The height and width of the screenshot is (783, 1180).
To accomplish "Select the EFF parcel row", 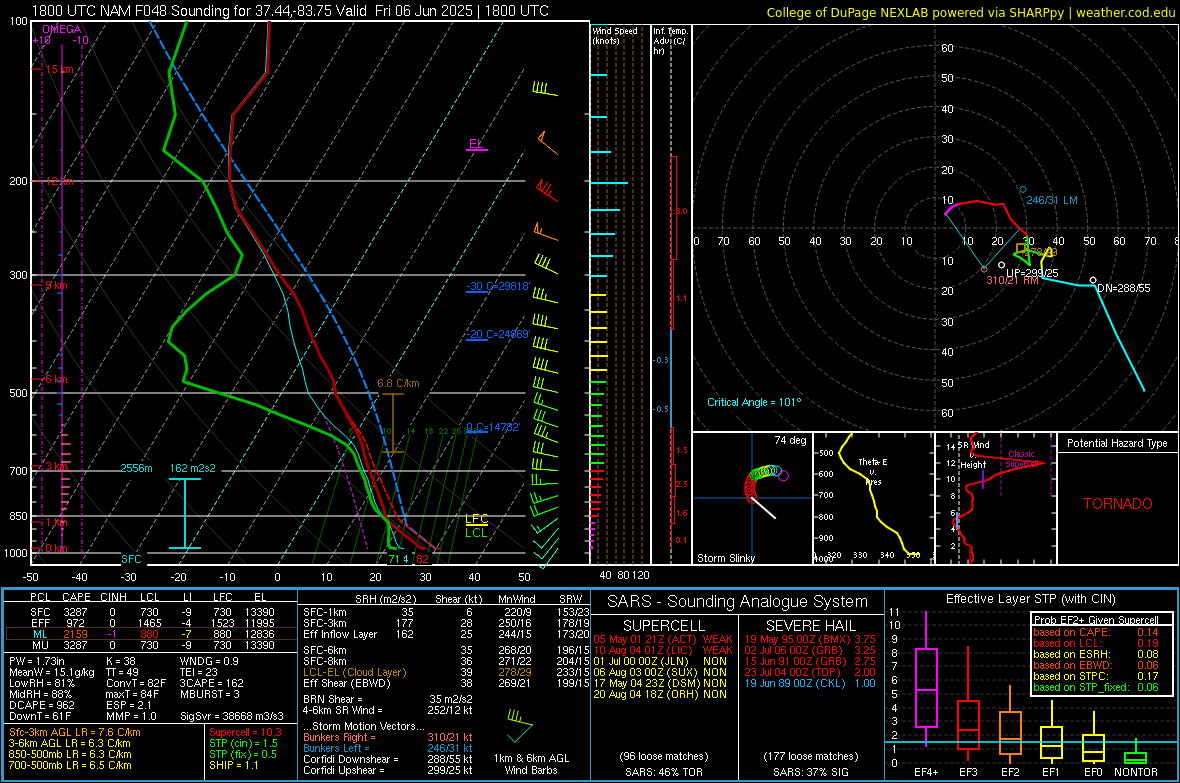I will click(x=151, y=623).
